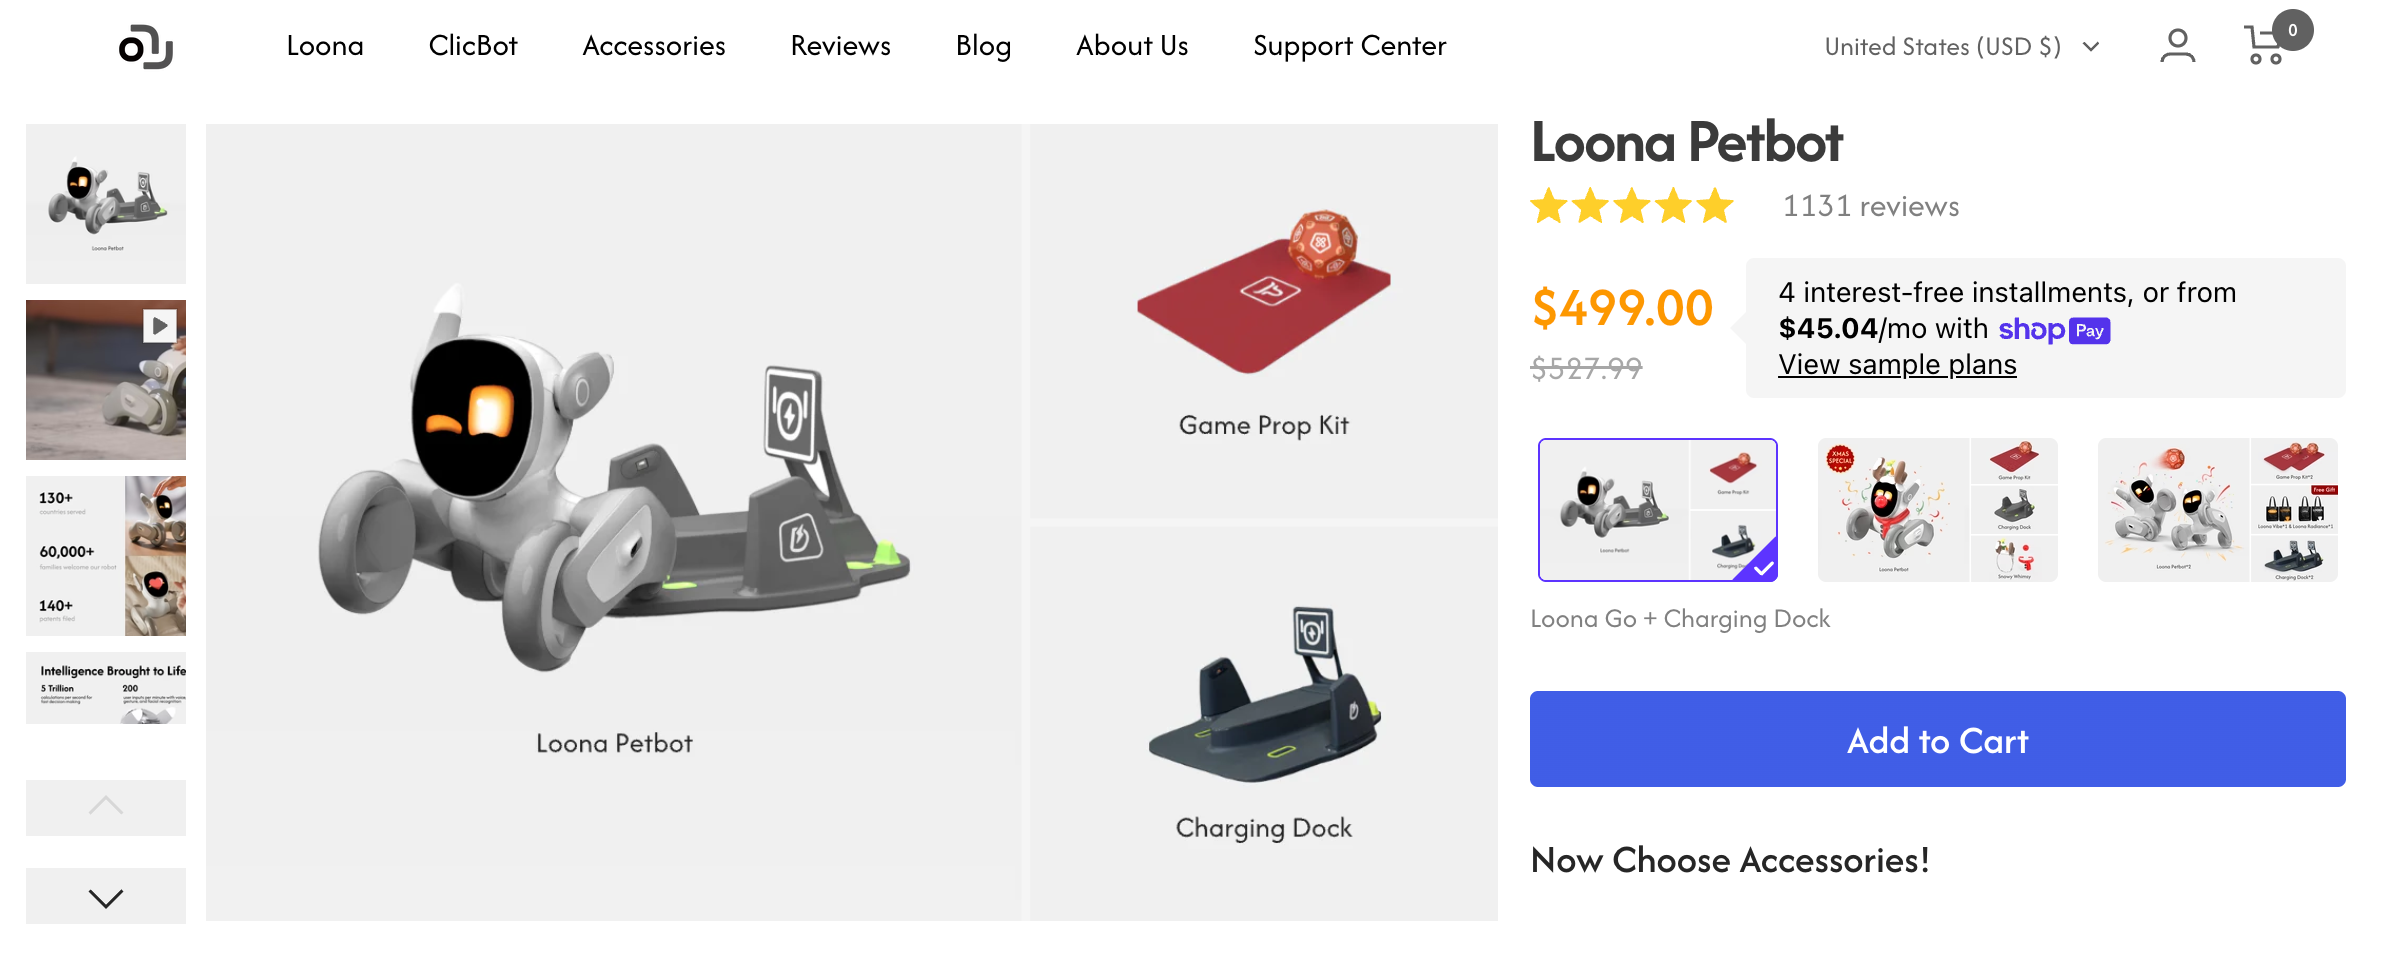This screenshot has width=2390, height=964.
Task: Open the View sample plans link
Action: (1897, 365)
